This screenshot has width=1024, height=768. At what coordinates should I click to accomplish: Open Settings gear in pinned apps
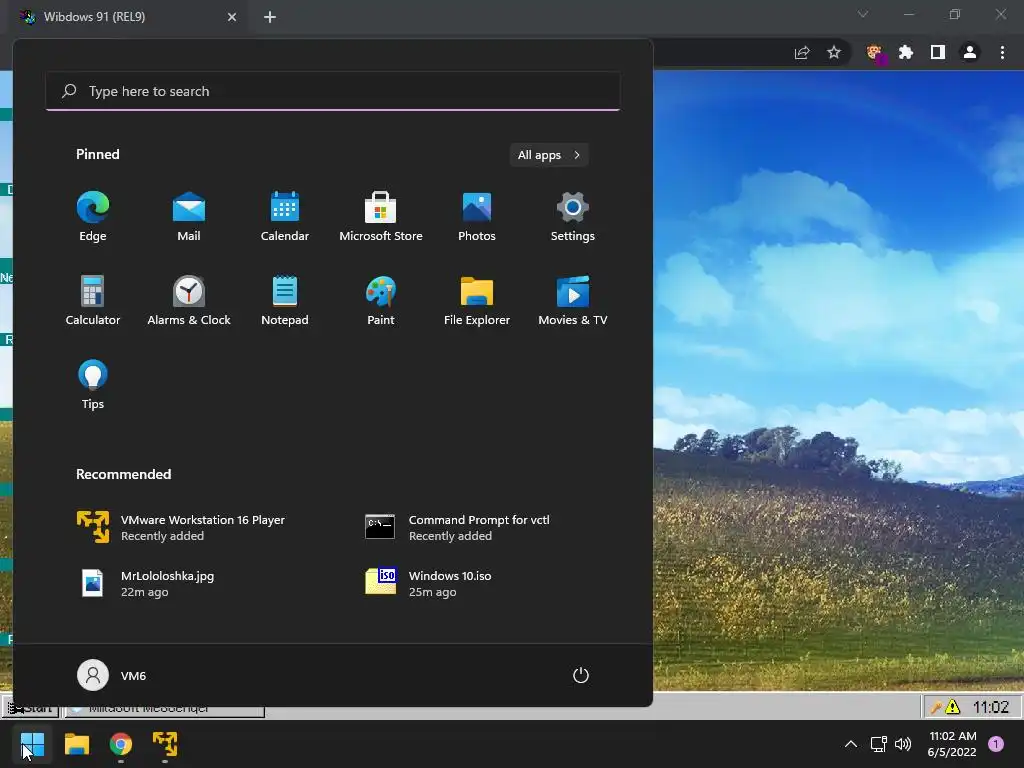point(573,216)
